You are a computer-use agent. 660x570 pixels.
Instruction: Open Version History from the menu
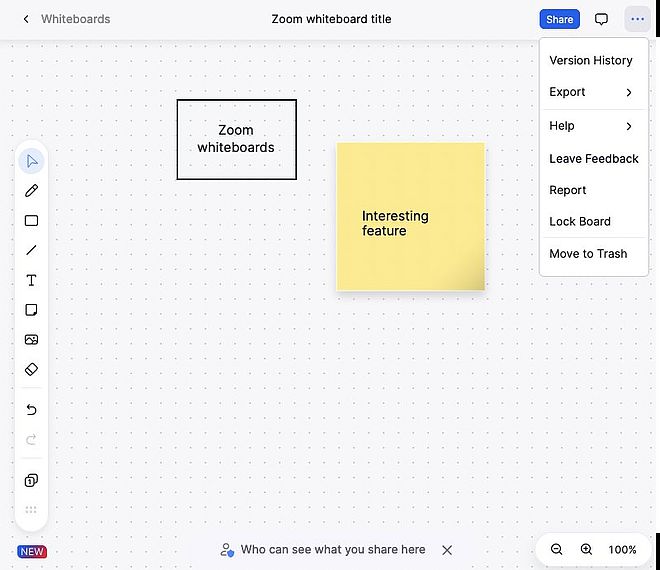593,60
